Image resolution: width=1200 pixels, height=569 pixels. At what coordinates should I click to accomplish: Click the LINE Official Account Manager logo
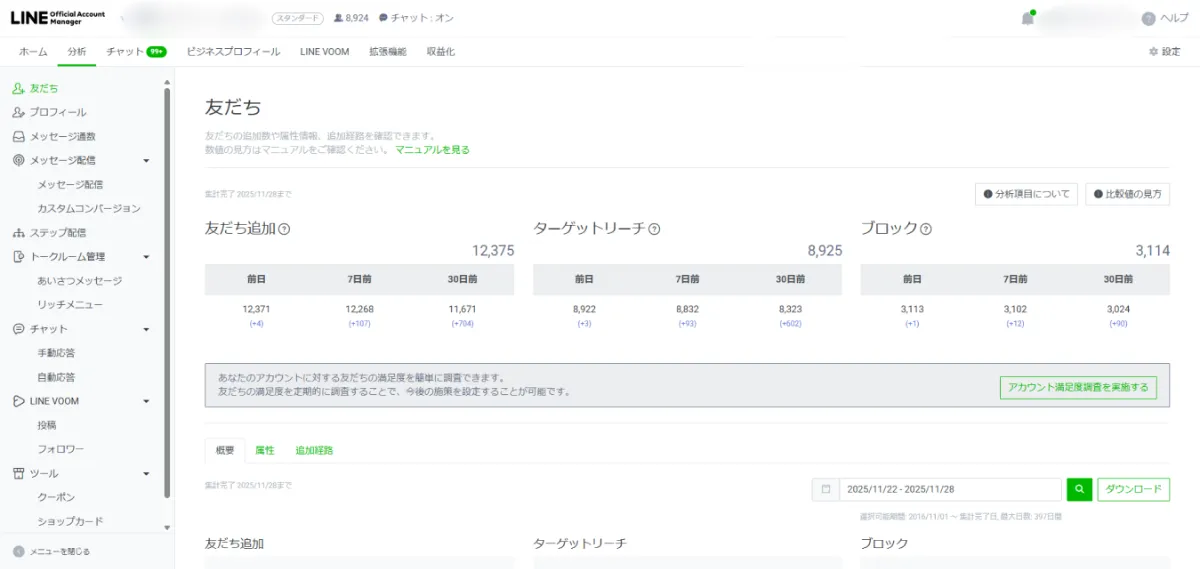[58, 18]
